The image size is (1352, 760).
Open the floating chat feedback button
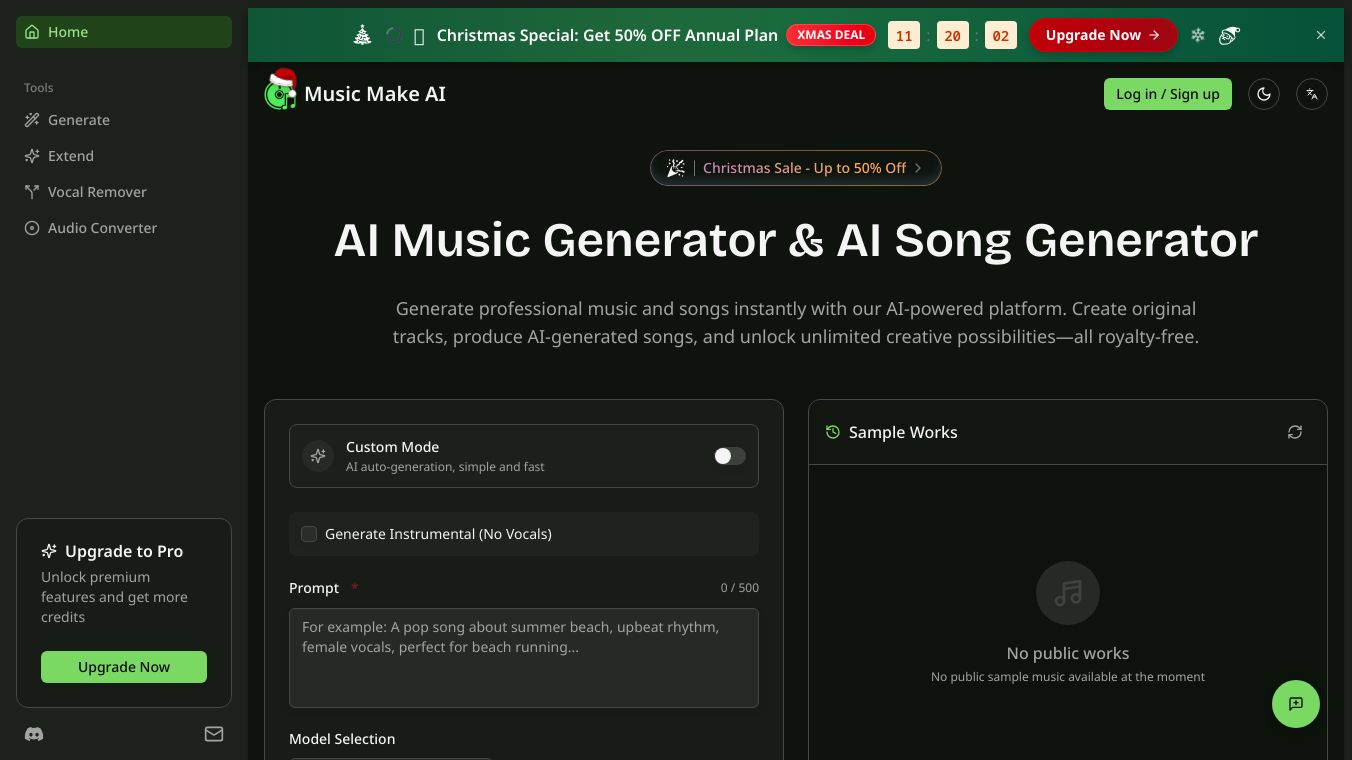tap(1296, 704)
